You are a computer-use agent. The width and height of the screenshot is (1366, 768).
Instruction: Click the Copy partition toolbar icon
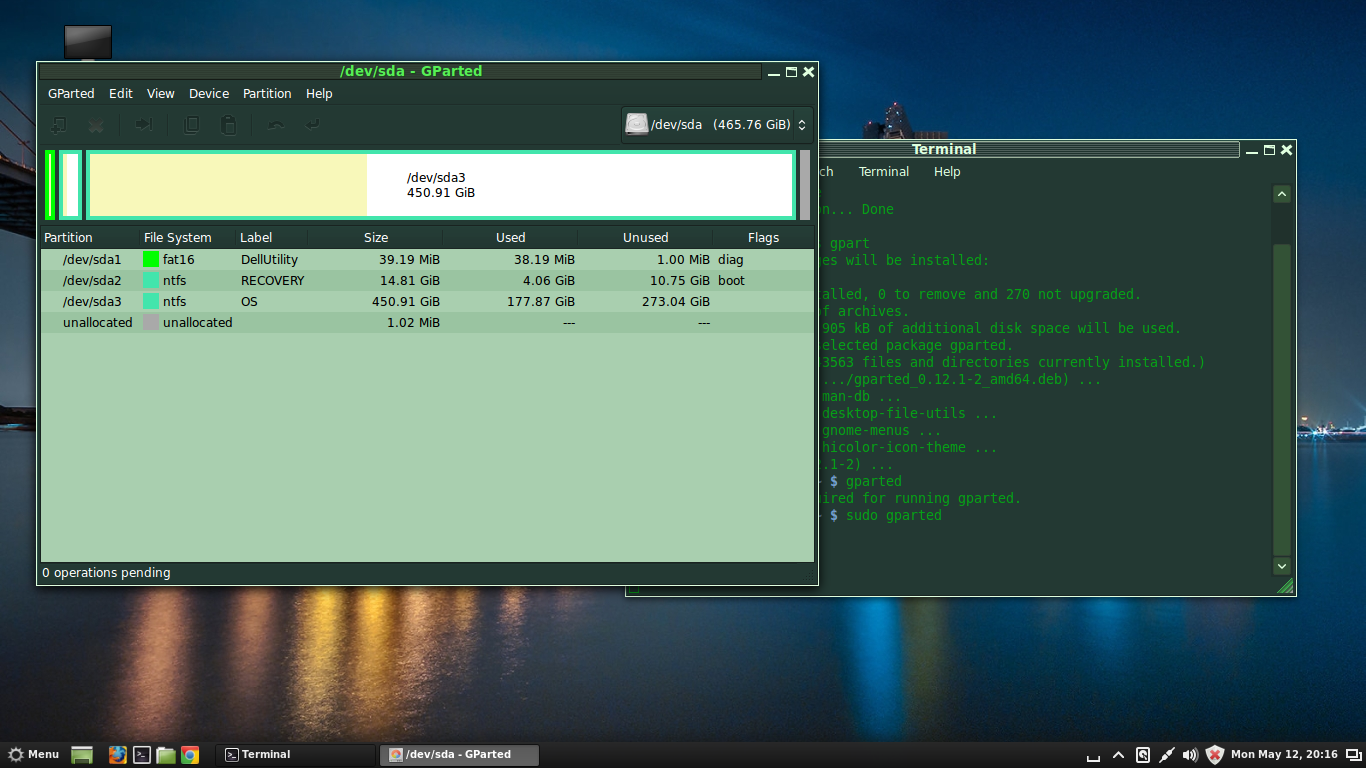(191, 125)
